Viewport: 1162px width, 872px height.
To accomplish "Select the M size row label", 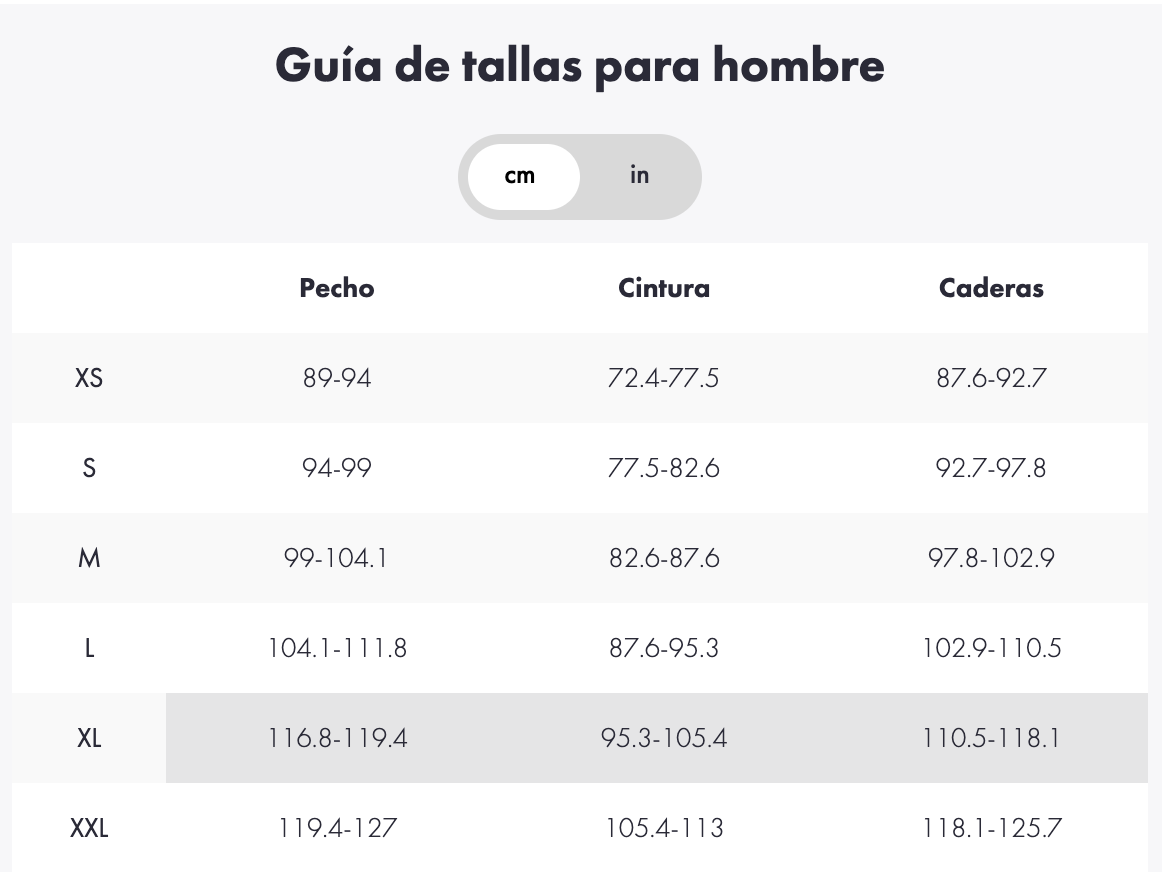I will [x=89, y=558].
